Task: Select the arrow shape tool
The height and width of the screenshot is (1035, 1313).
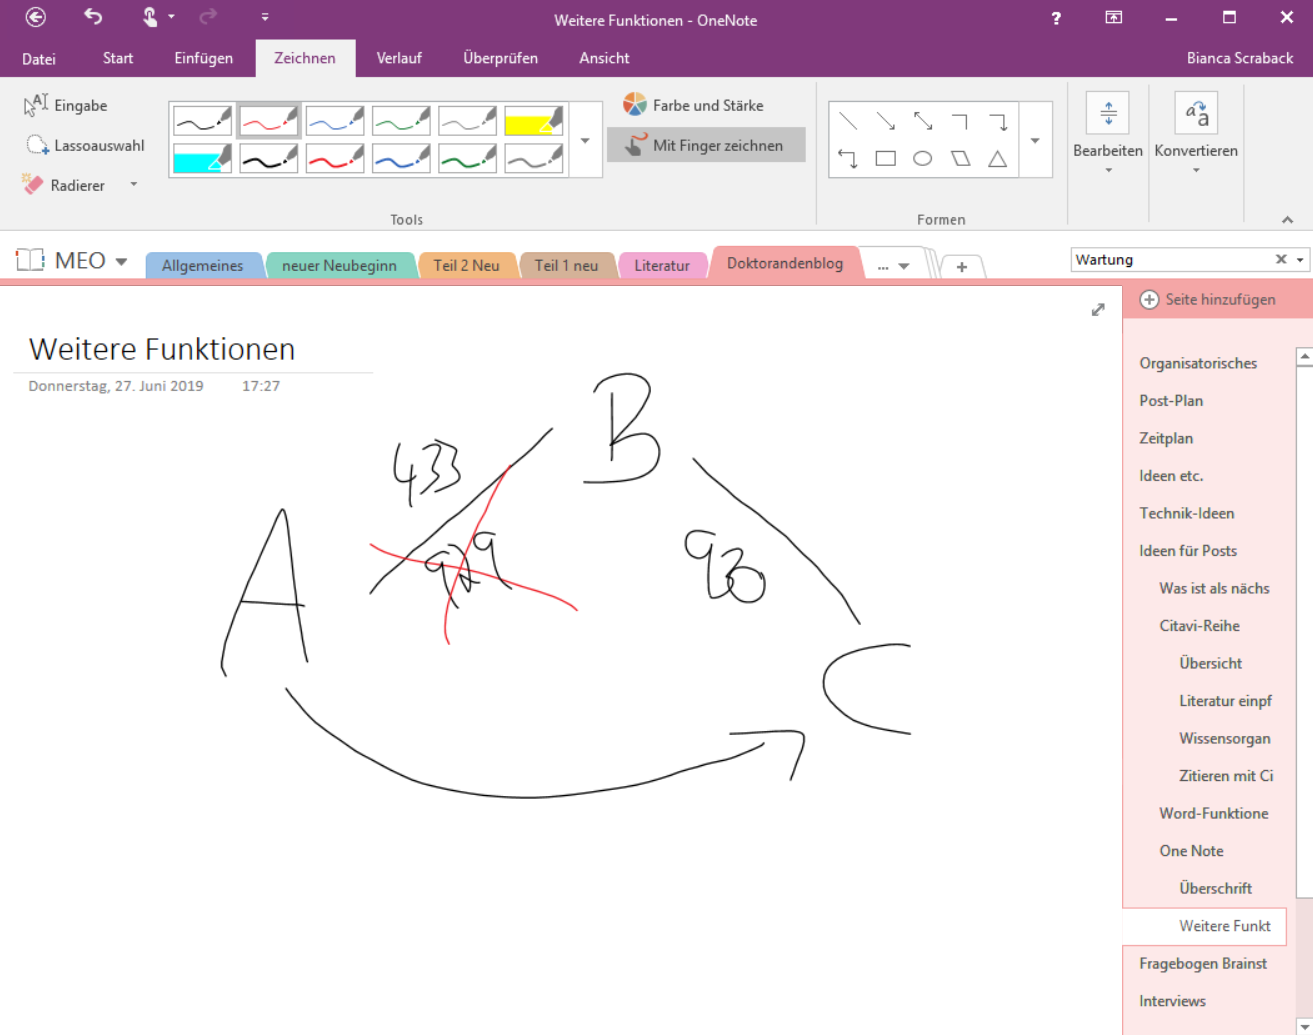Action: (x=885, y=120)
